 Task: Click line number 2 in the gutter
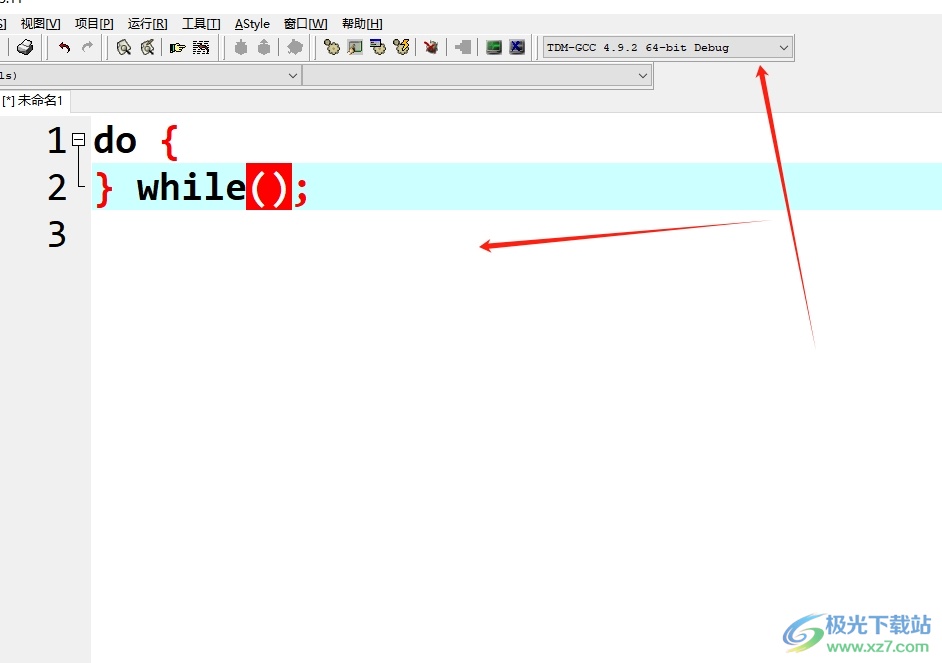pos(56,187)
